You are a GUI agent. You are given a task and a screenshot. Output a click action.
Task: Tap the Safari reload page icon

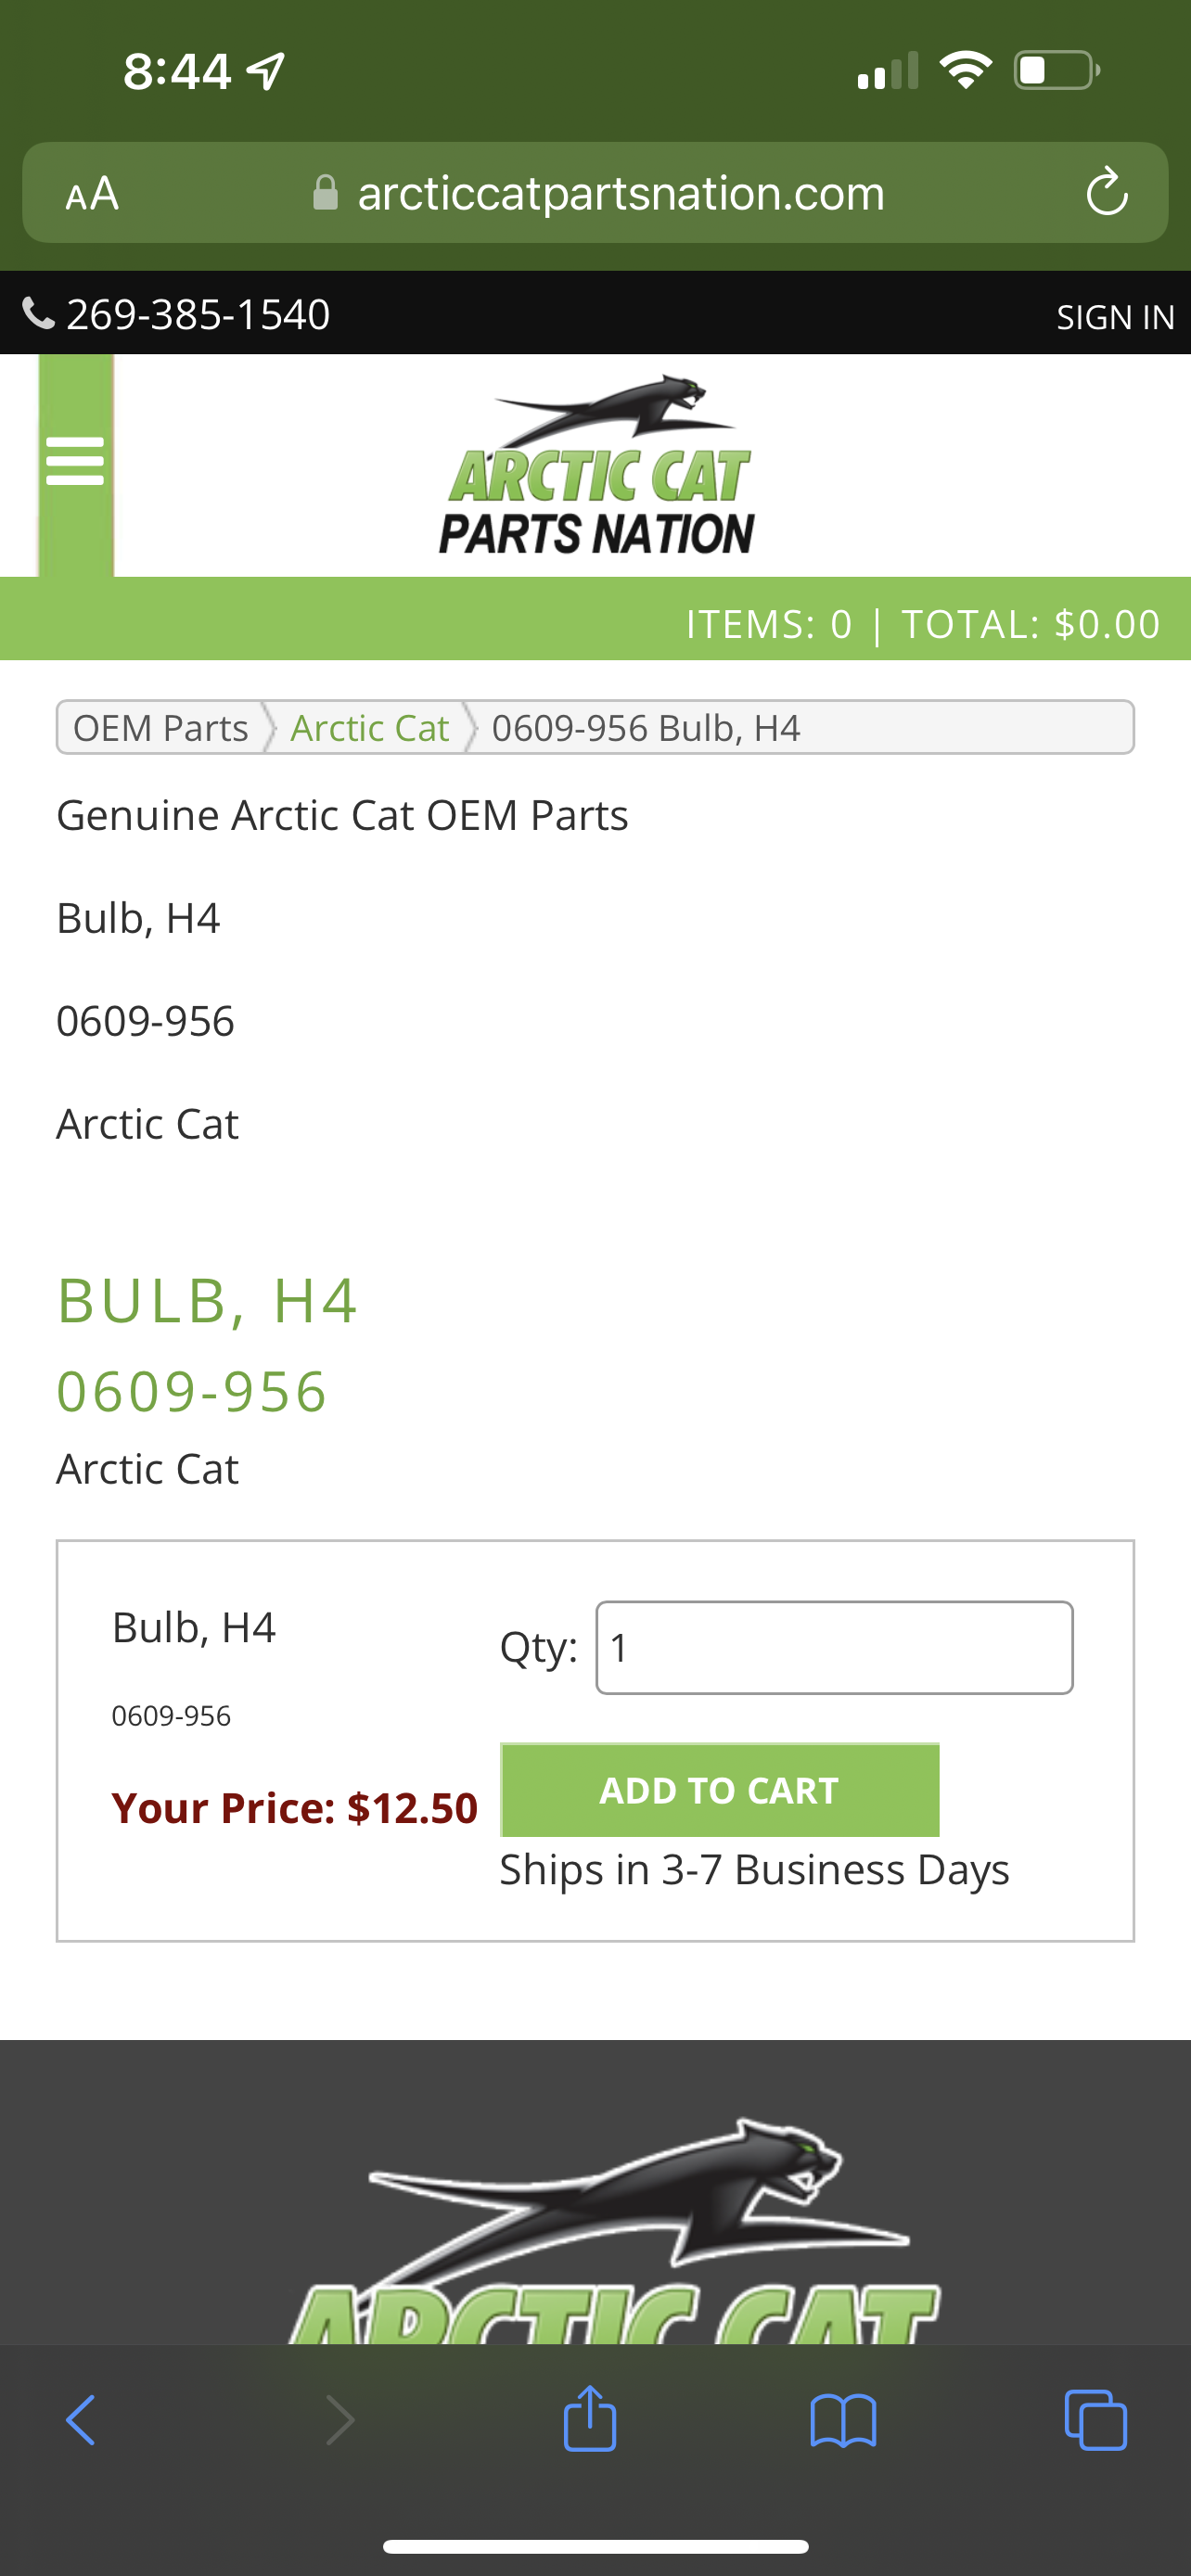[x=1106, y=192]
